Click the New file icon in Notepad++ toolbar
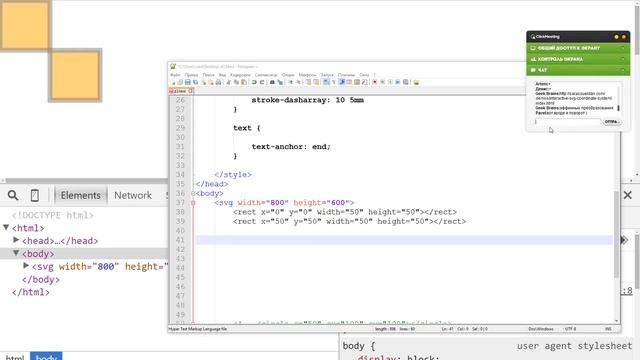Image resolution: width=640 pixels, height=360 pixels. (174, 82)
